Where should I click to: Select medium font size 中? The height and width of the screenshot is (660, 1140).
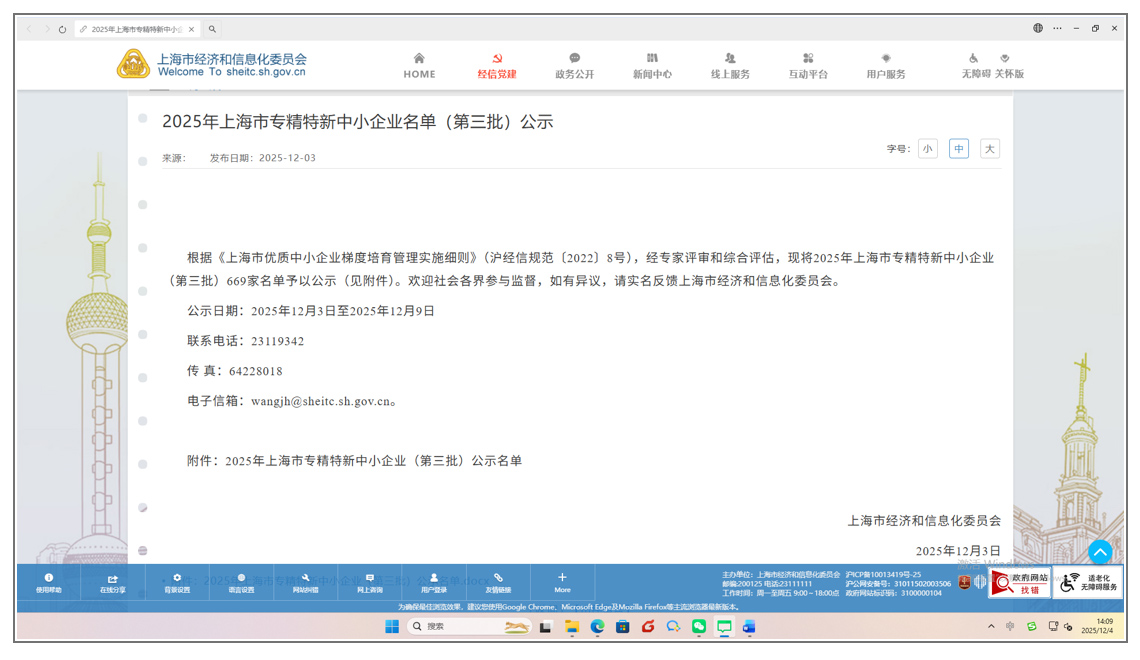(958, 149)
